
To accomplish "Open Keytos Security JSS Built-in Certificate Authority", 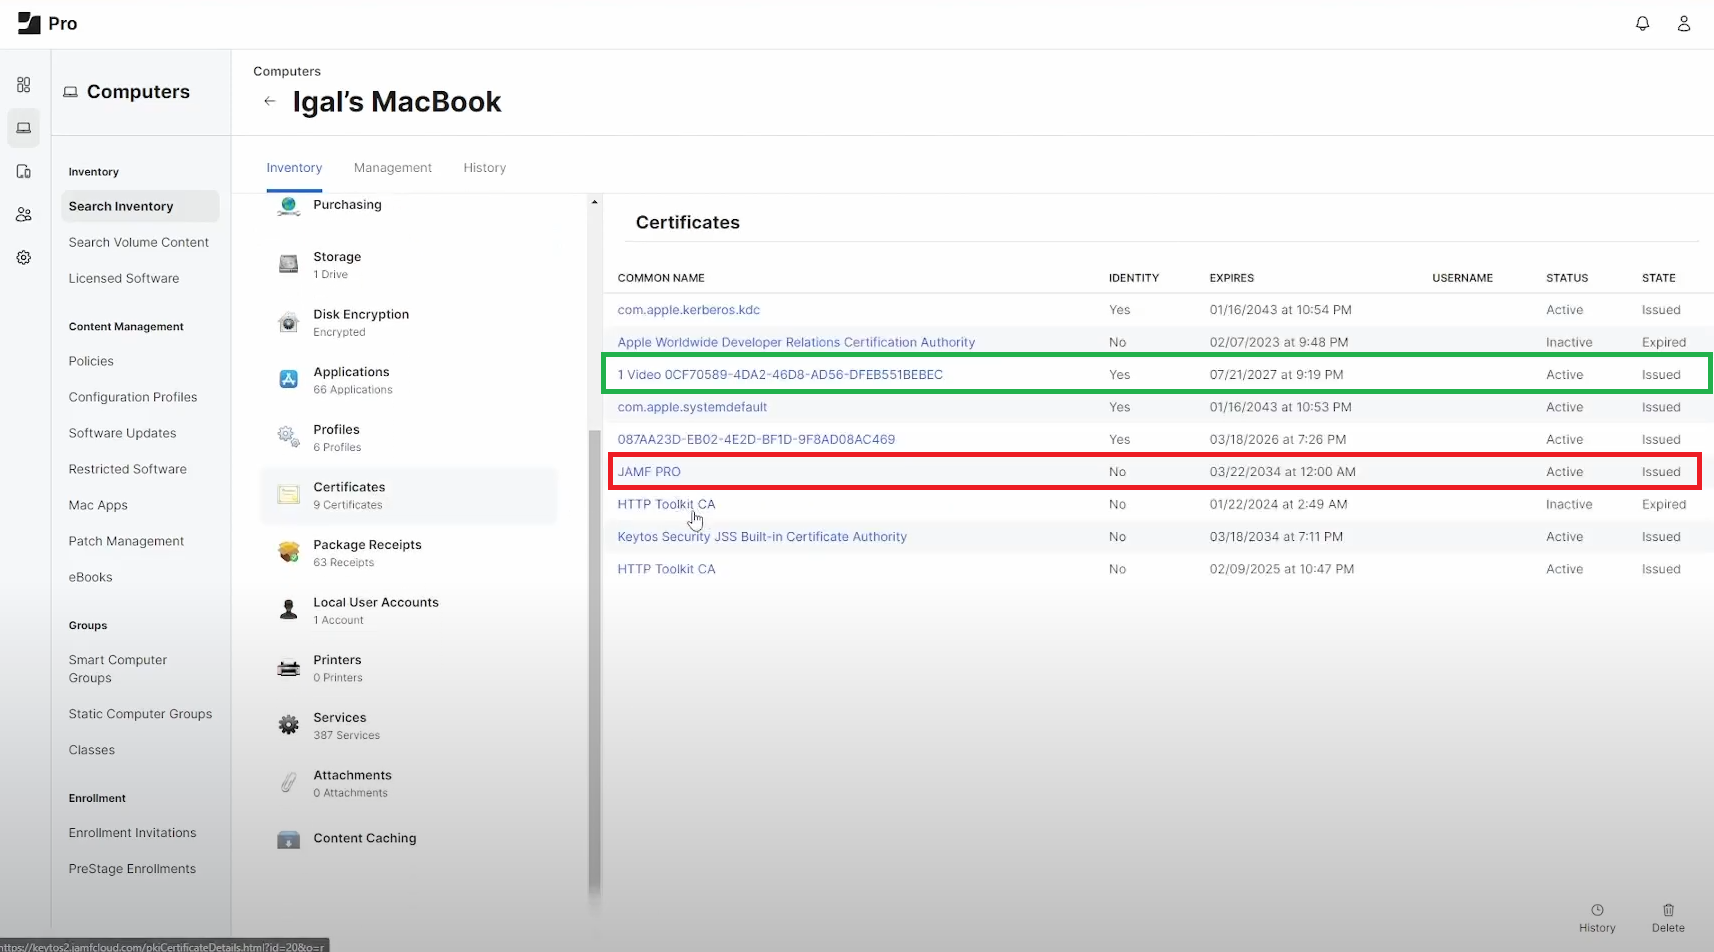I will (x=762, y=537).
